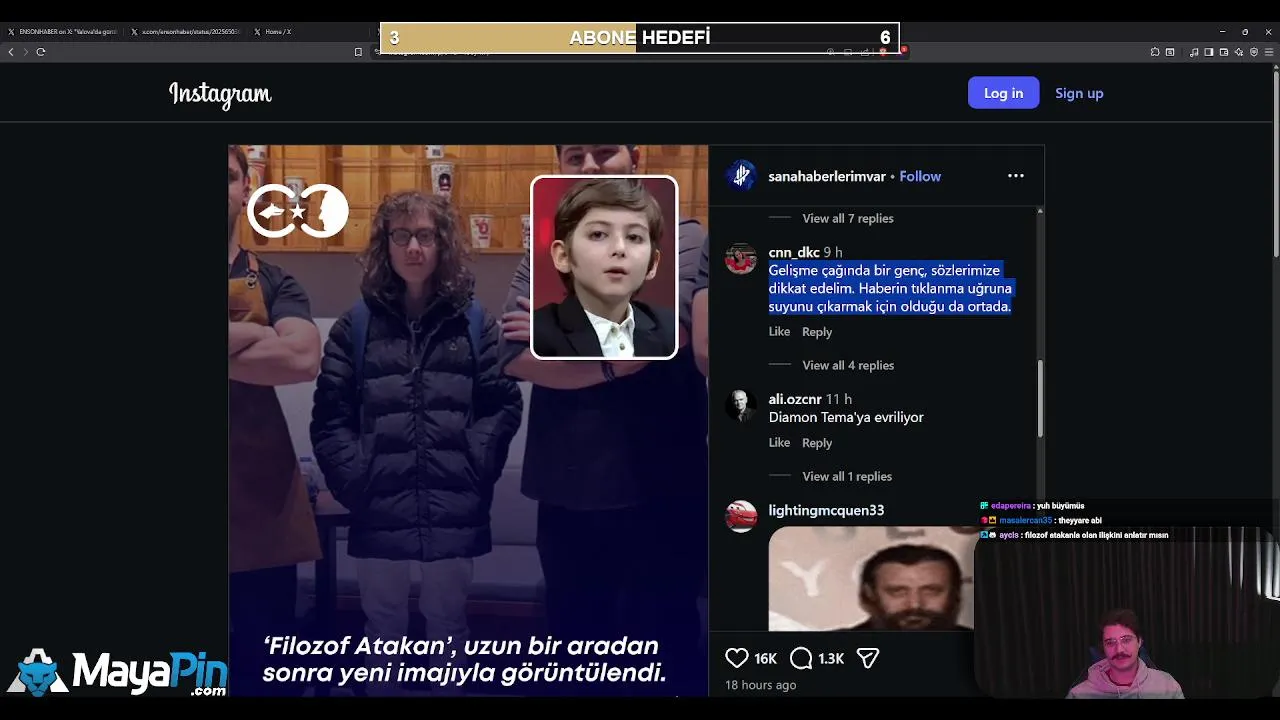Click the Log in button
The width and height of the screenshot is (1280, 720).
(1003, 93)
